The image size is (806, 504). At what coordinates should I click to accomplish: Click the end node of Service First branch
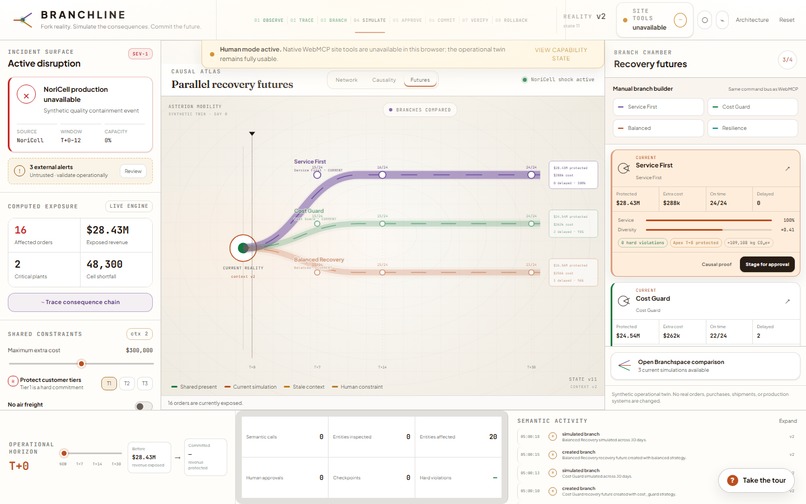[x=531, y=175]
